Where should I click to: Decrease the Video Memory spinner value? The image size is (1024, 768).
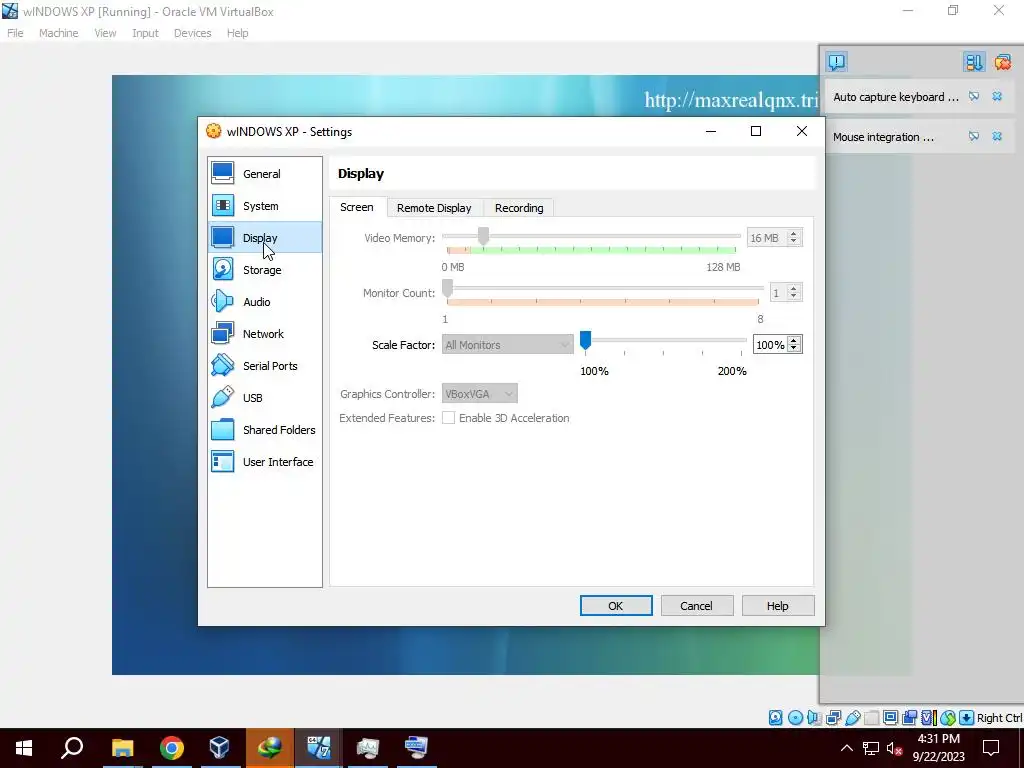pyautogui.click(x=793, y=242)
